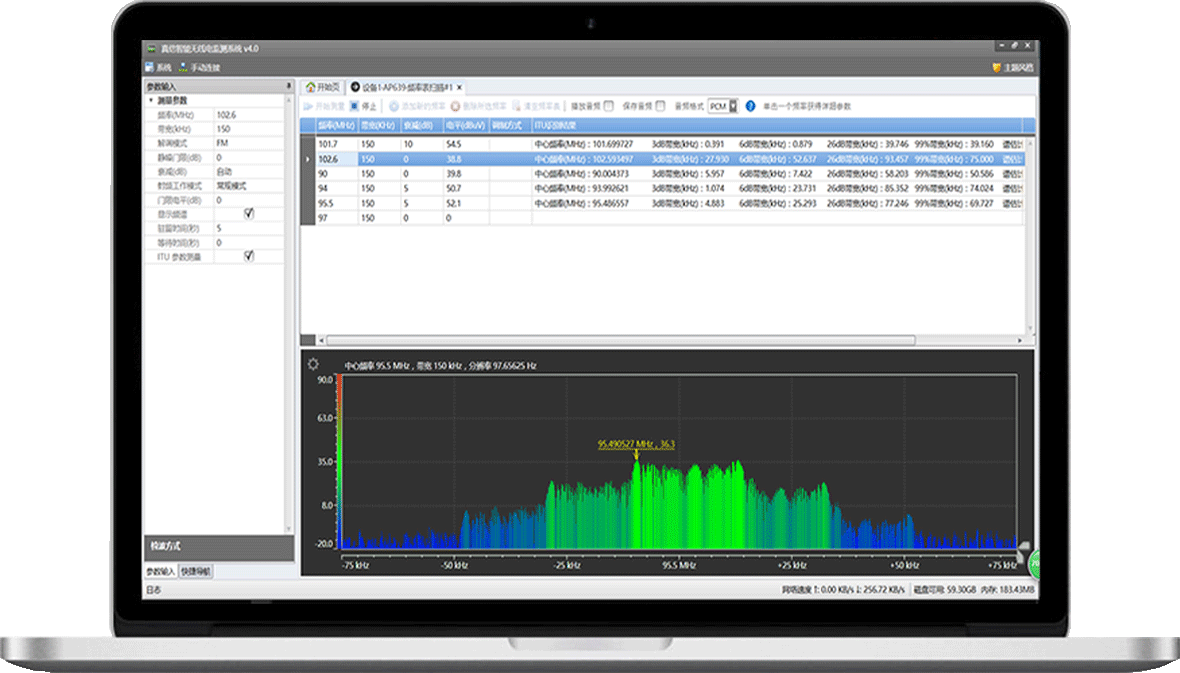
Task: Click the dwell time field showing 5
Action: pos(249,228)
